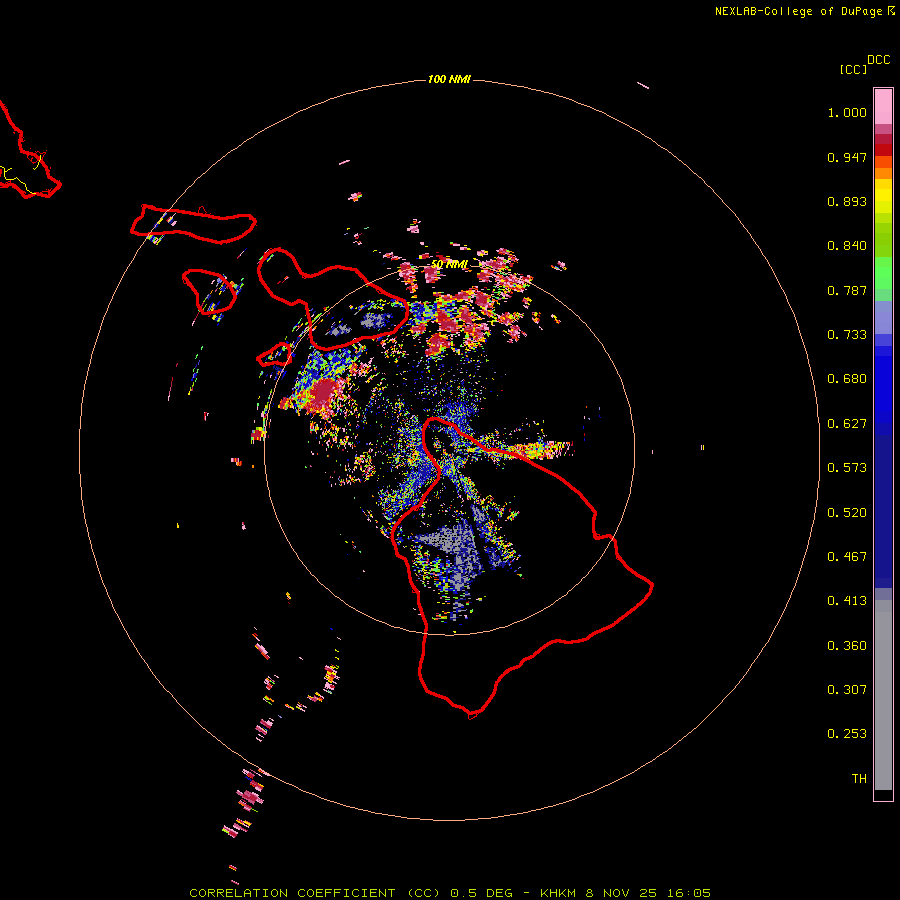Click the 0.680 colorbar value
The height and width of the screenshot is (900, 900).
click(847, 379)
